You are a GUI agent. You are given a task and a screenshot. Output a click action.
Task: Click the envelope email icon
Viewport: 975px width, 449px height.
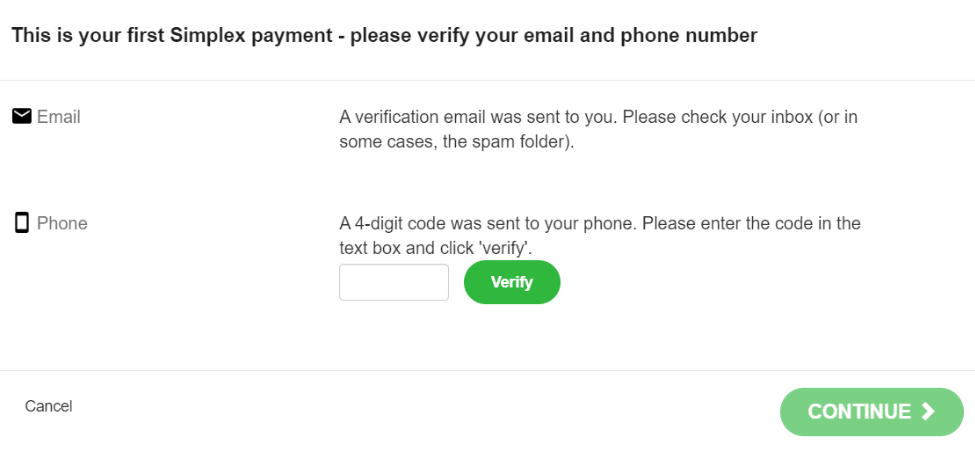[22, 116]
